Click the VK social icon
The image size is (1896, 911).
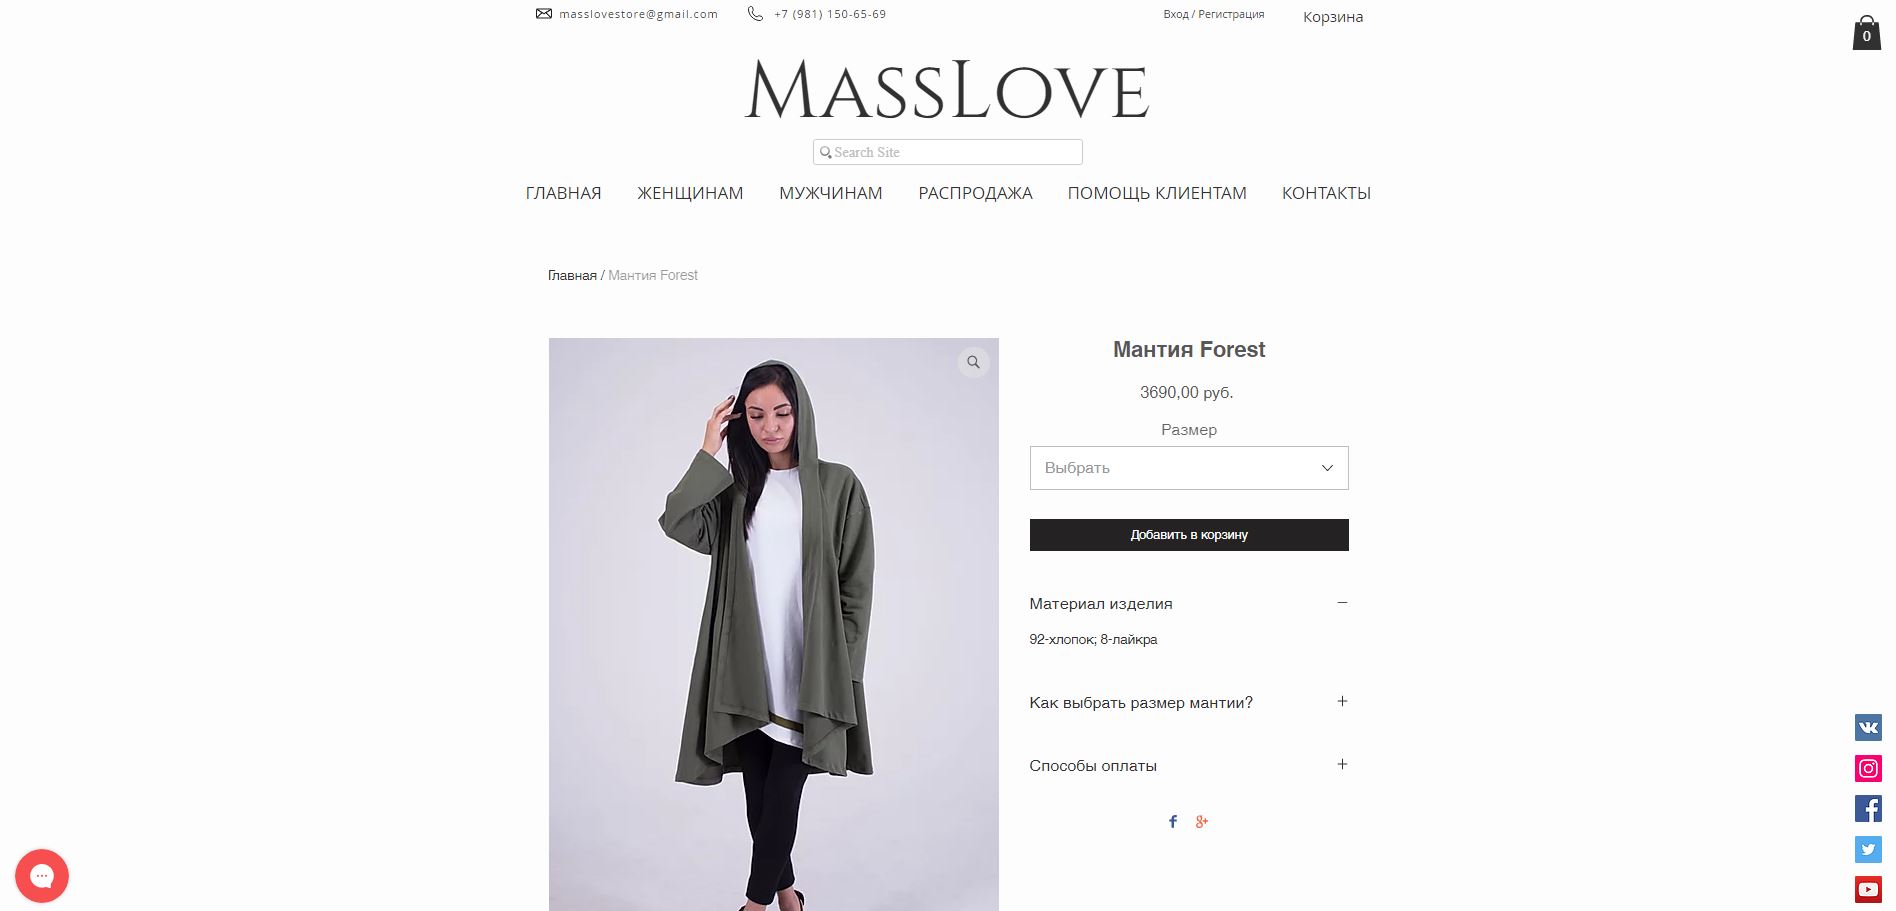[x=1868, y=727]
